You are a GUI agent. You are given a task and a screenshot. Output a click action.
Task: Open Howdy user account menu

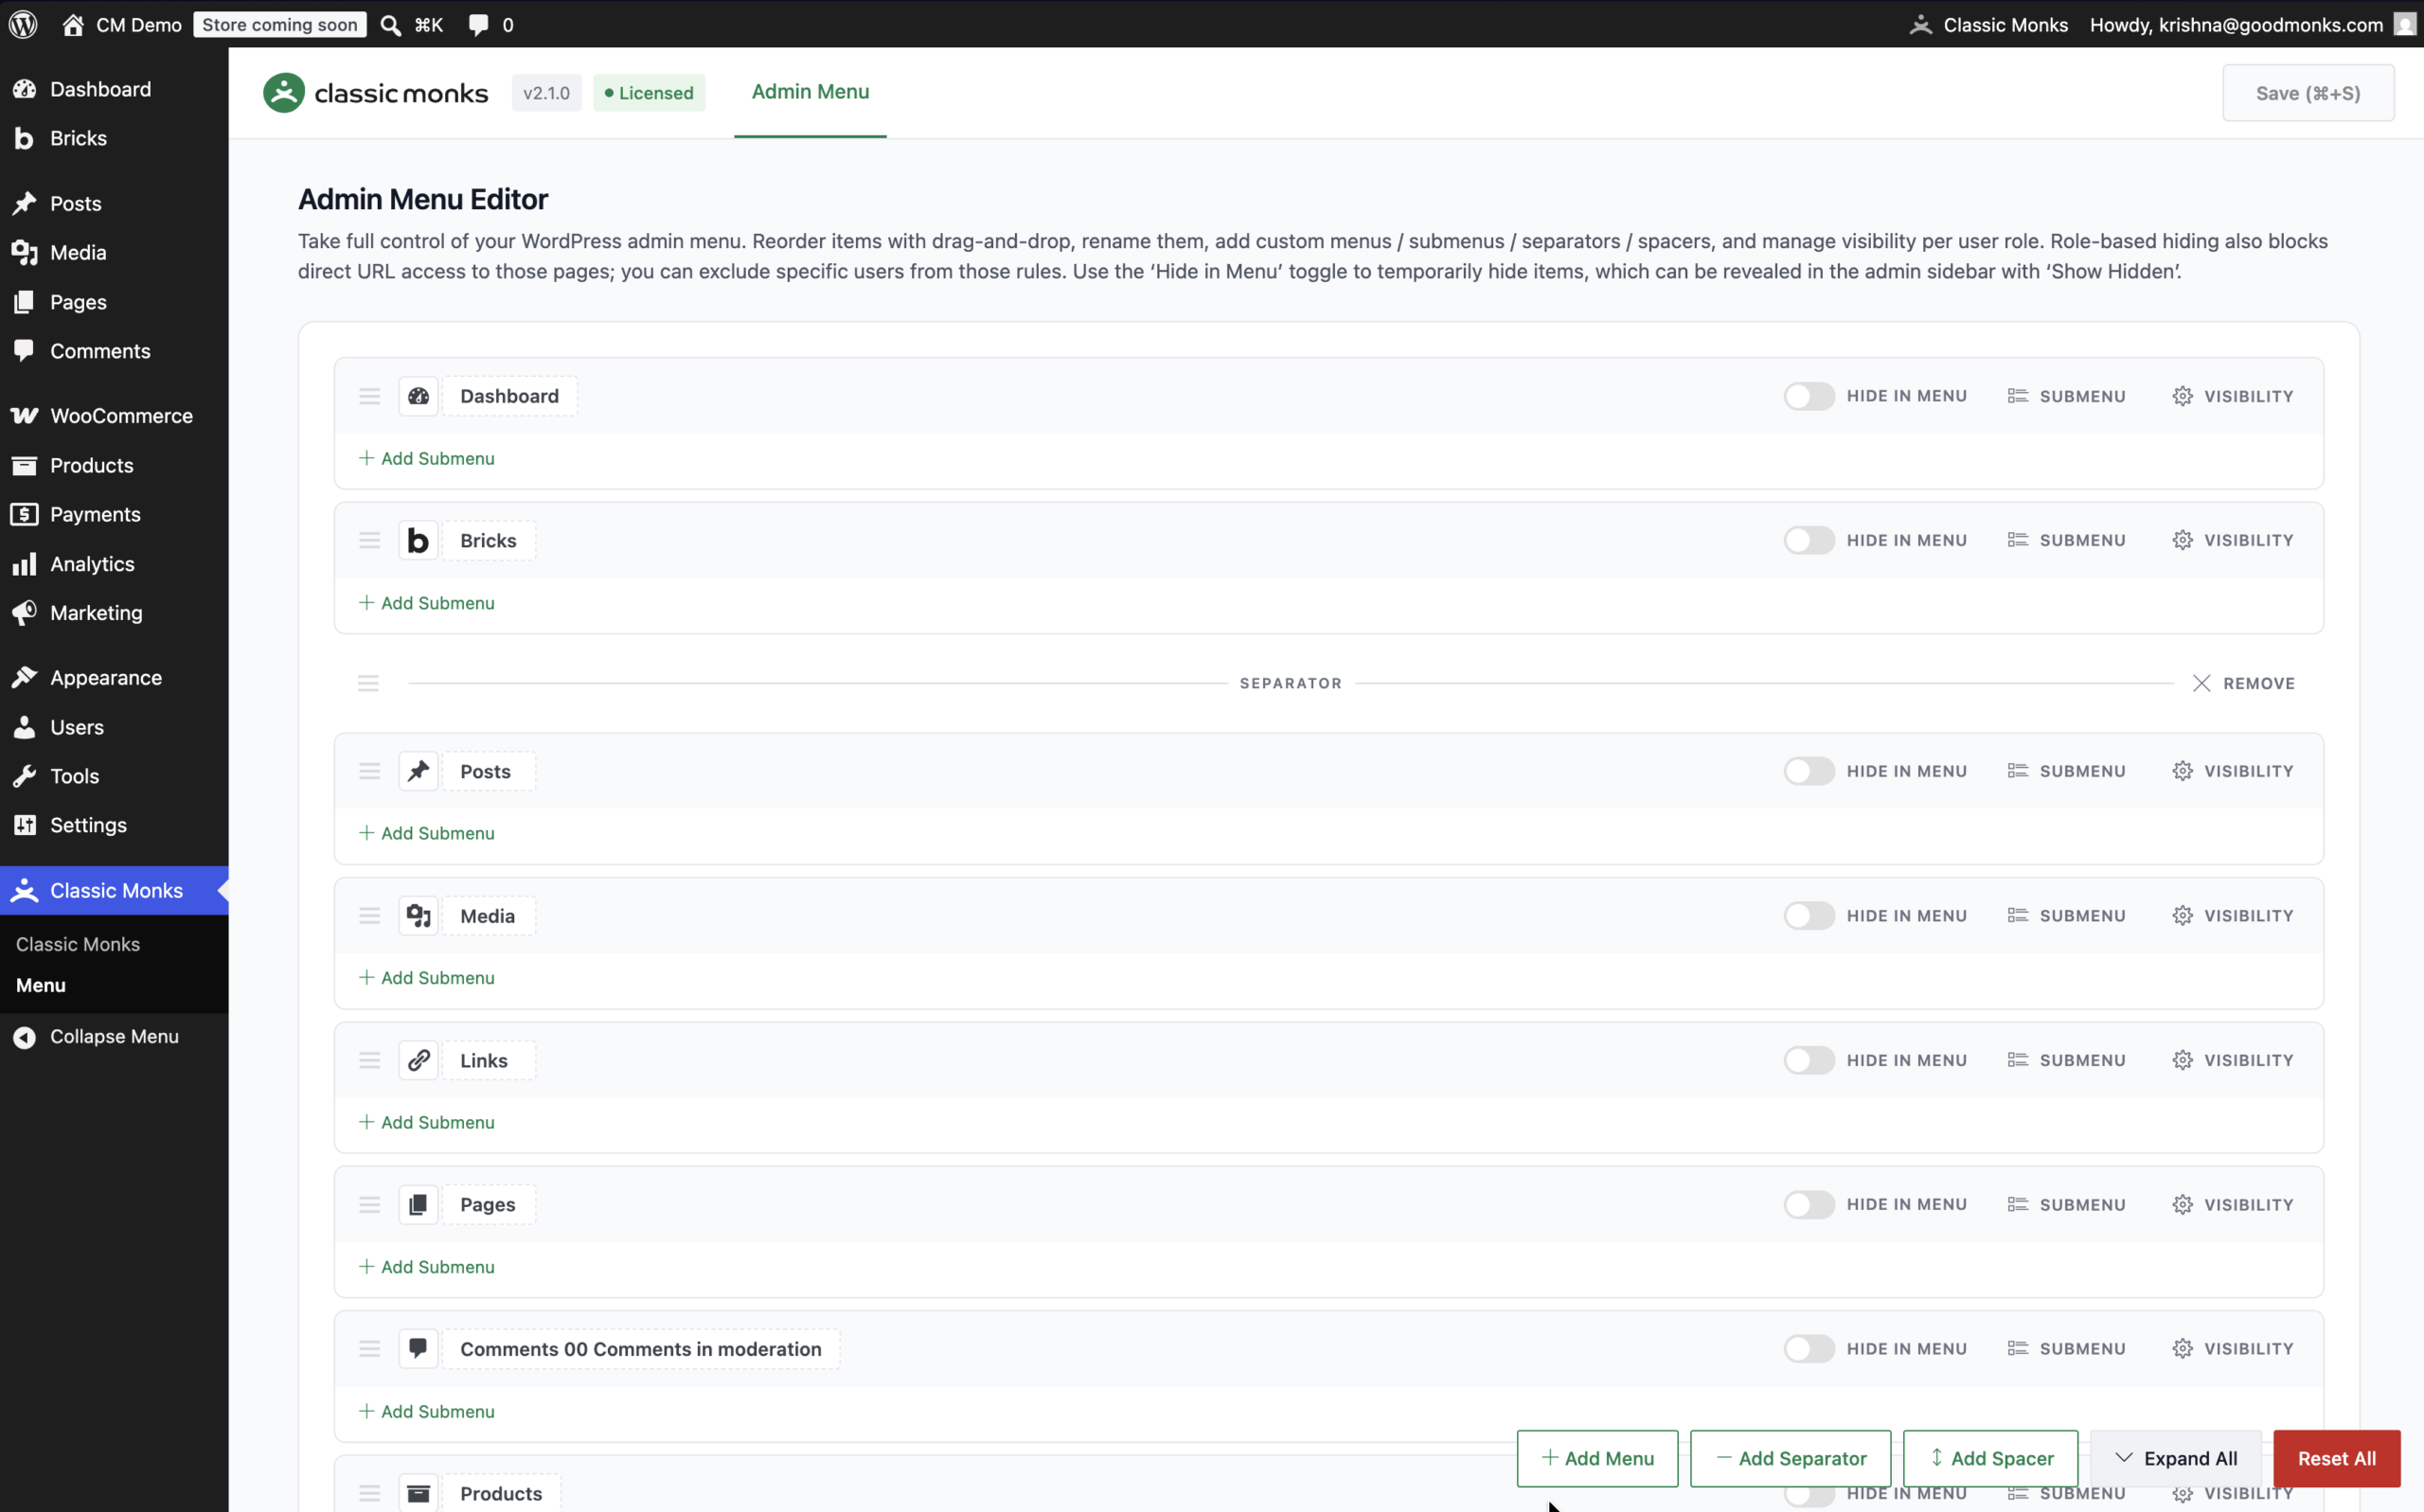[x=2251, y=25]
